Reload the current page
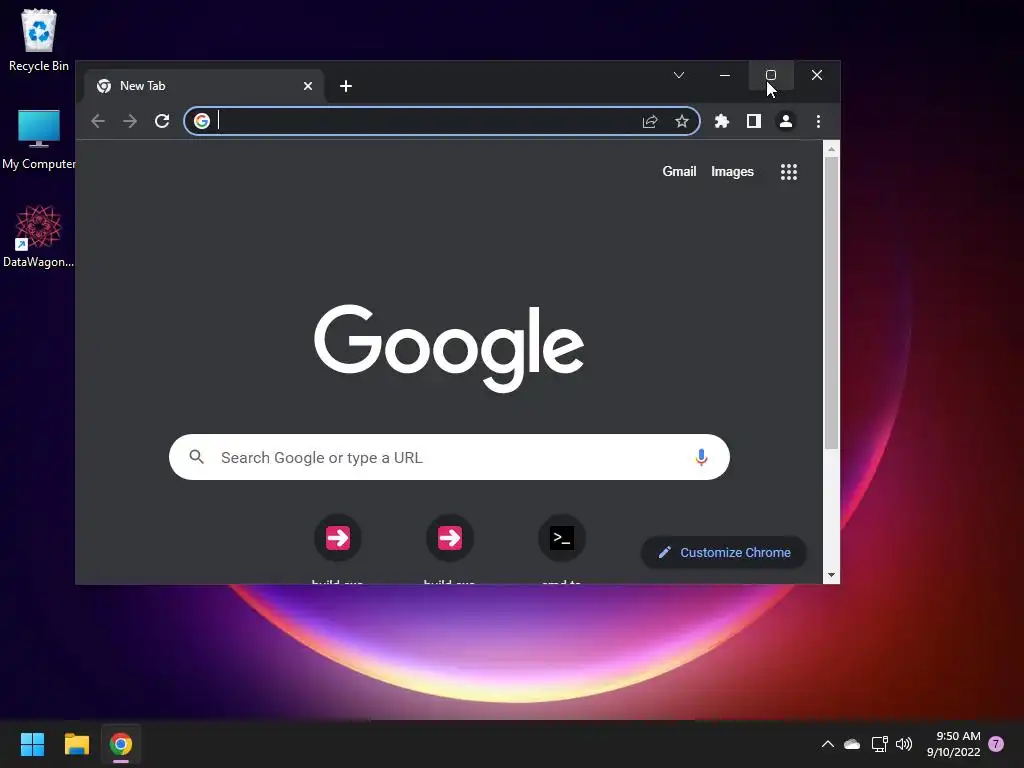 162,121
